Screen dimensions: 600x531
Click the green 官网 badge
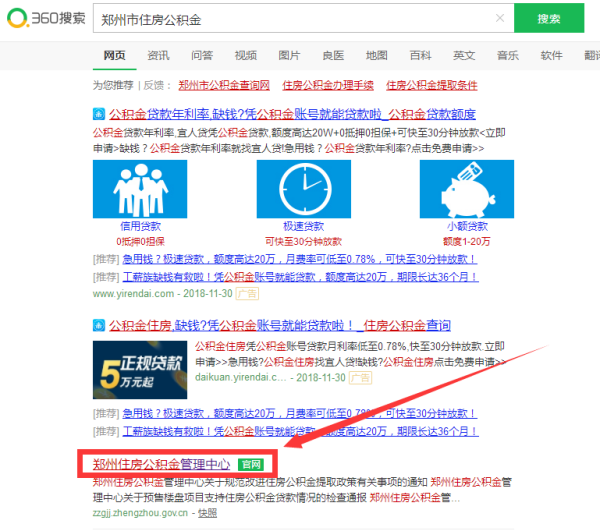tap(251, 464)
